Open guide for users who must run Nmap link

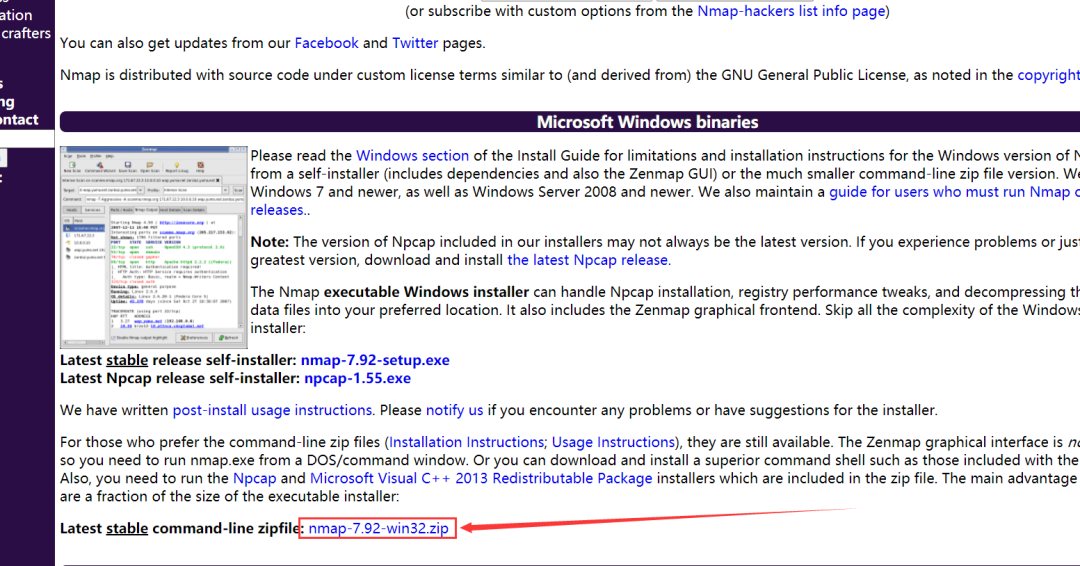954,192
